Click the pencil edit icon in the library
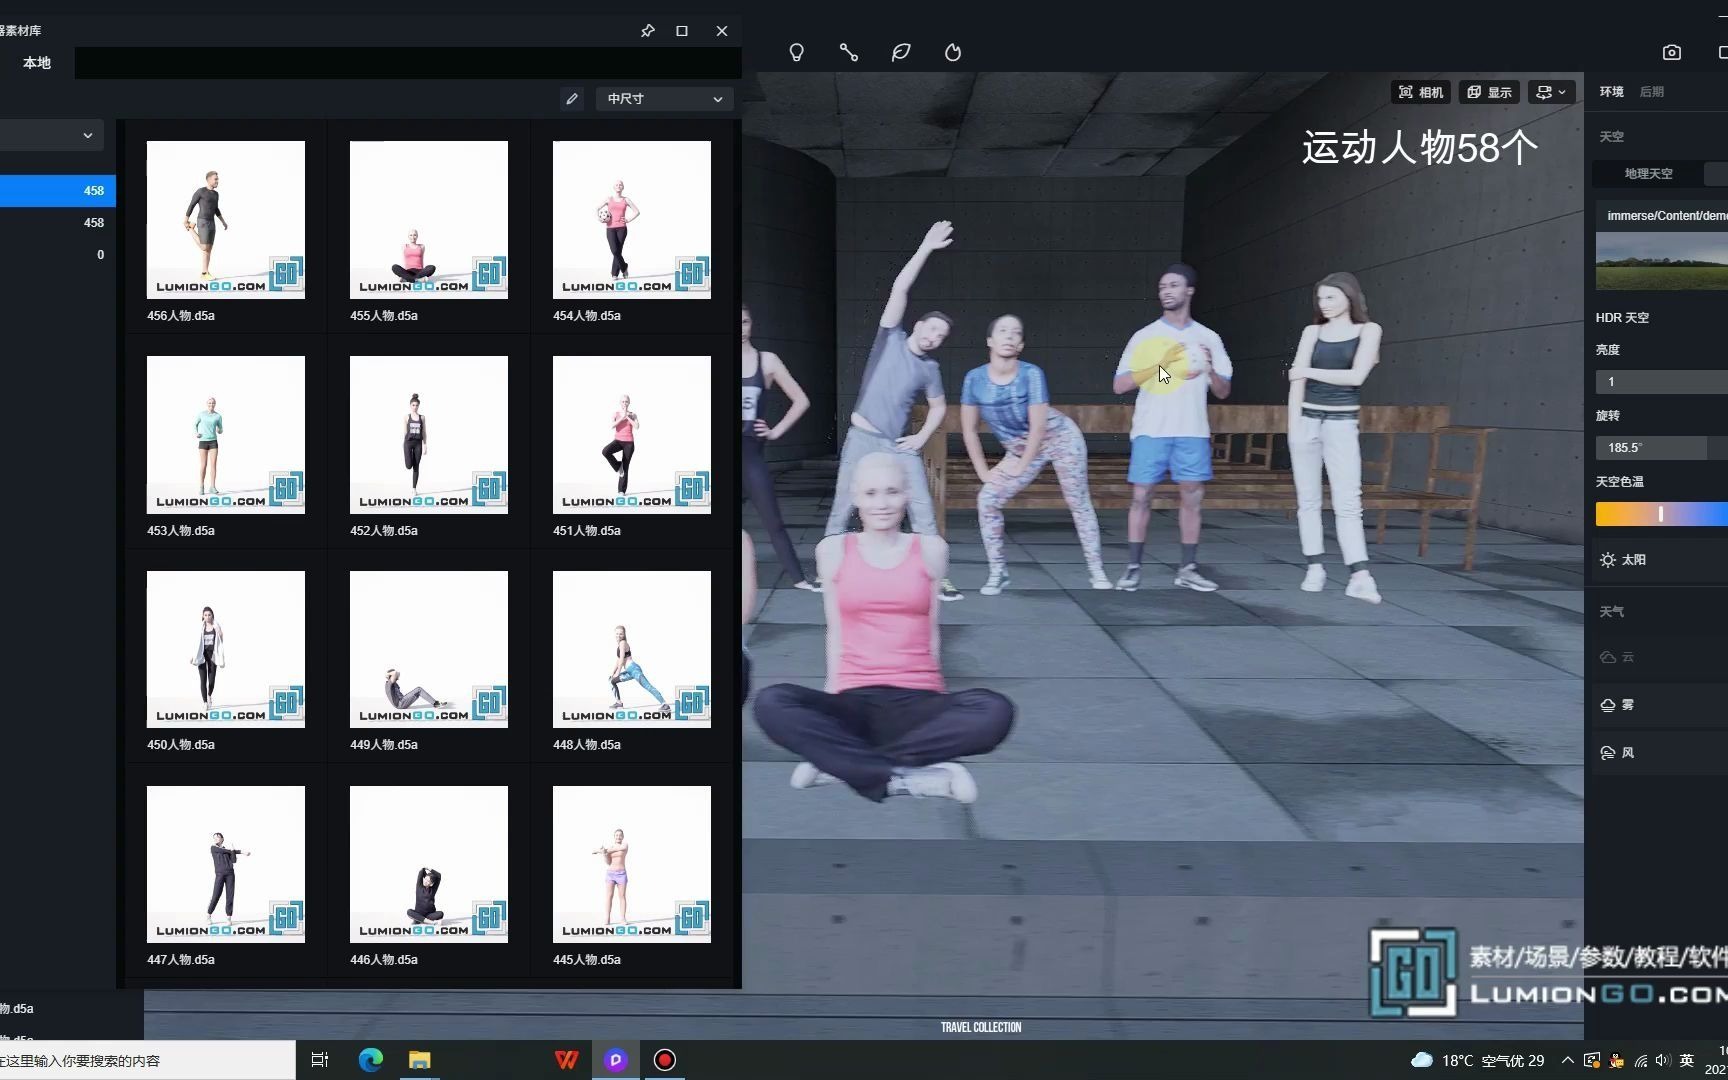Screen dimensions: 1728x1080 point(571,98)
